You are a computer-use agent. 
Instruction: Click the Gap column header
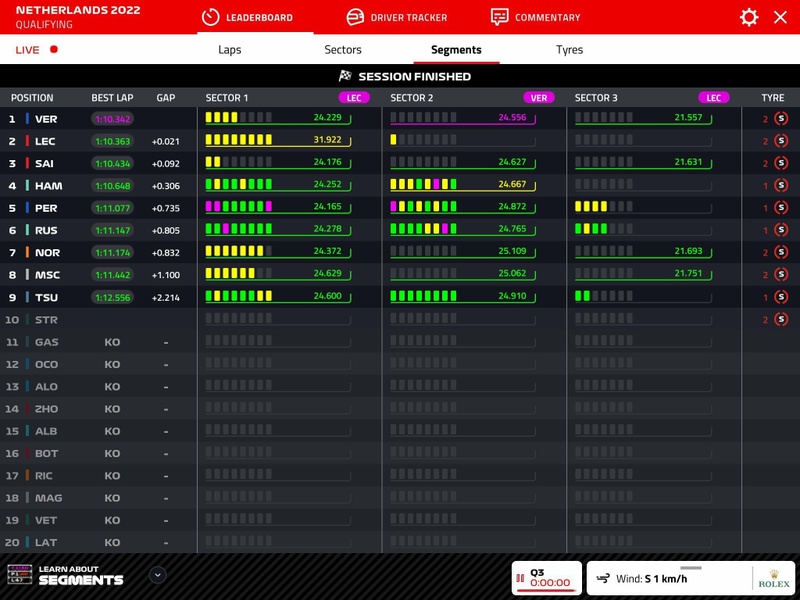[166, 98]
